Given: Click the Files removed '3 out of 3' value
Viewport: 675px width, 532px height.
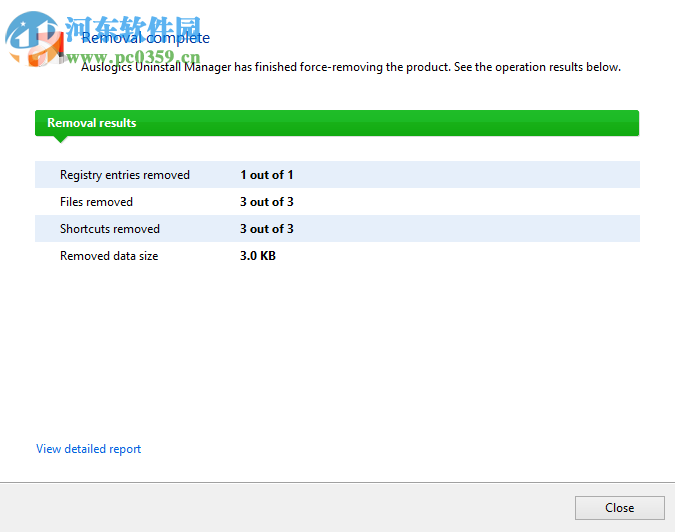Looking at the screenshot, I should 266,202.
